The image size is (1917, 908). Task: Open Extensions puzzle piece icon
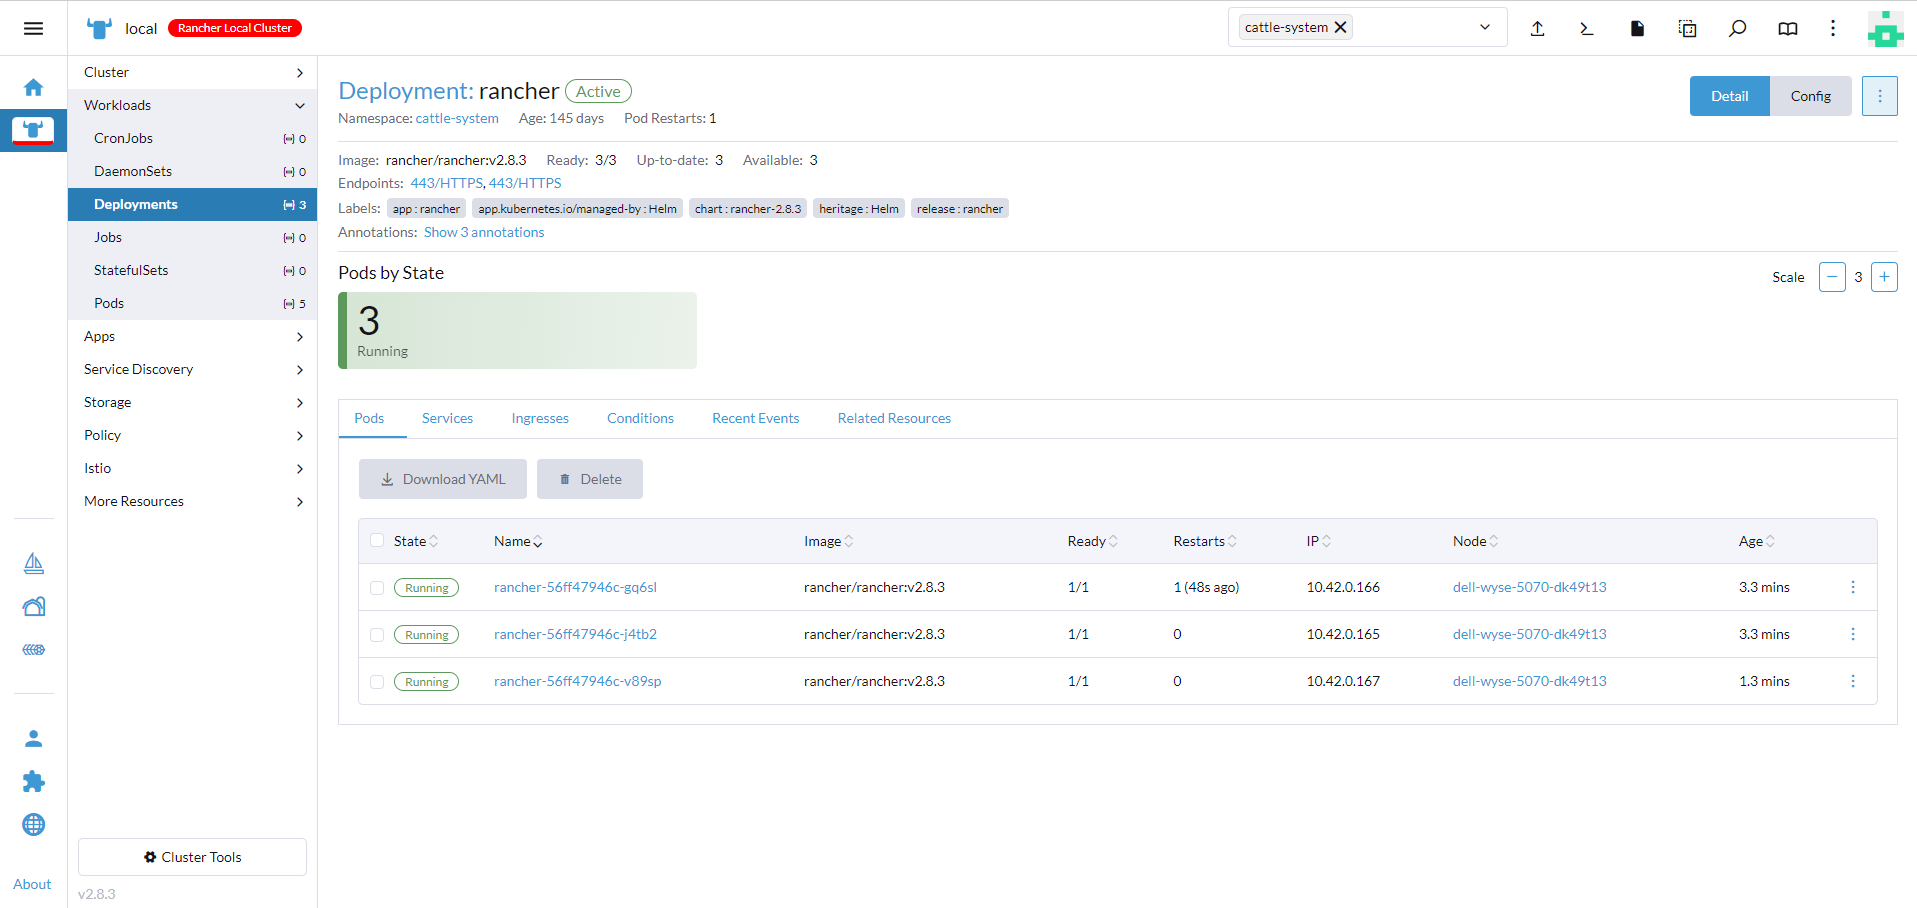[33, 781]
